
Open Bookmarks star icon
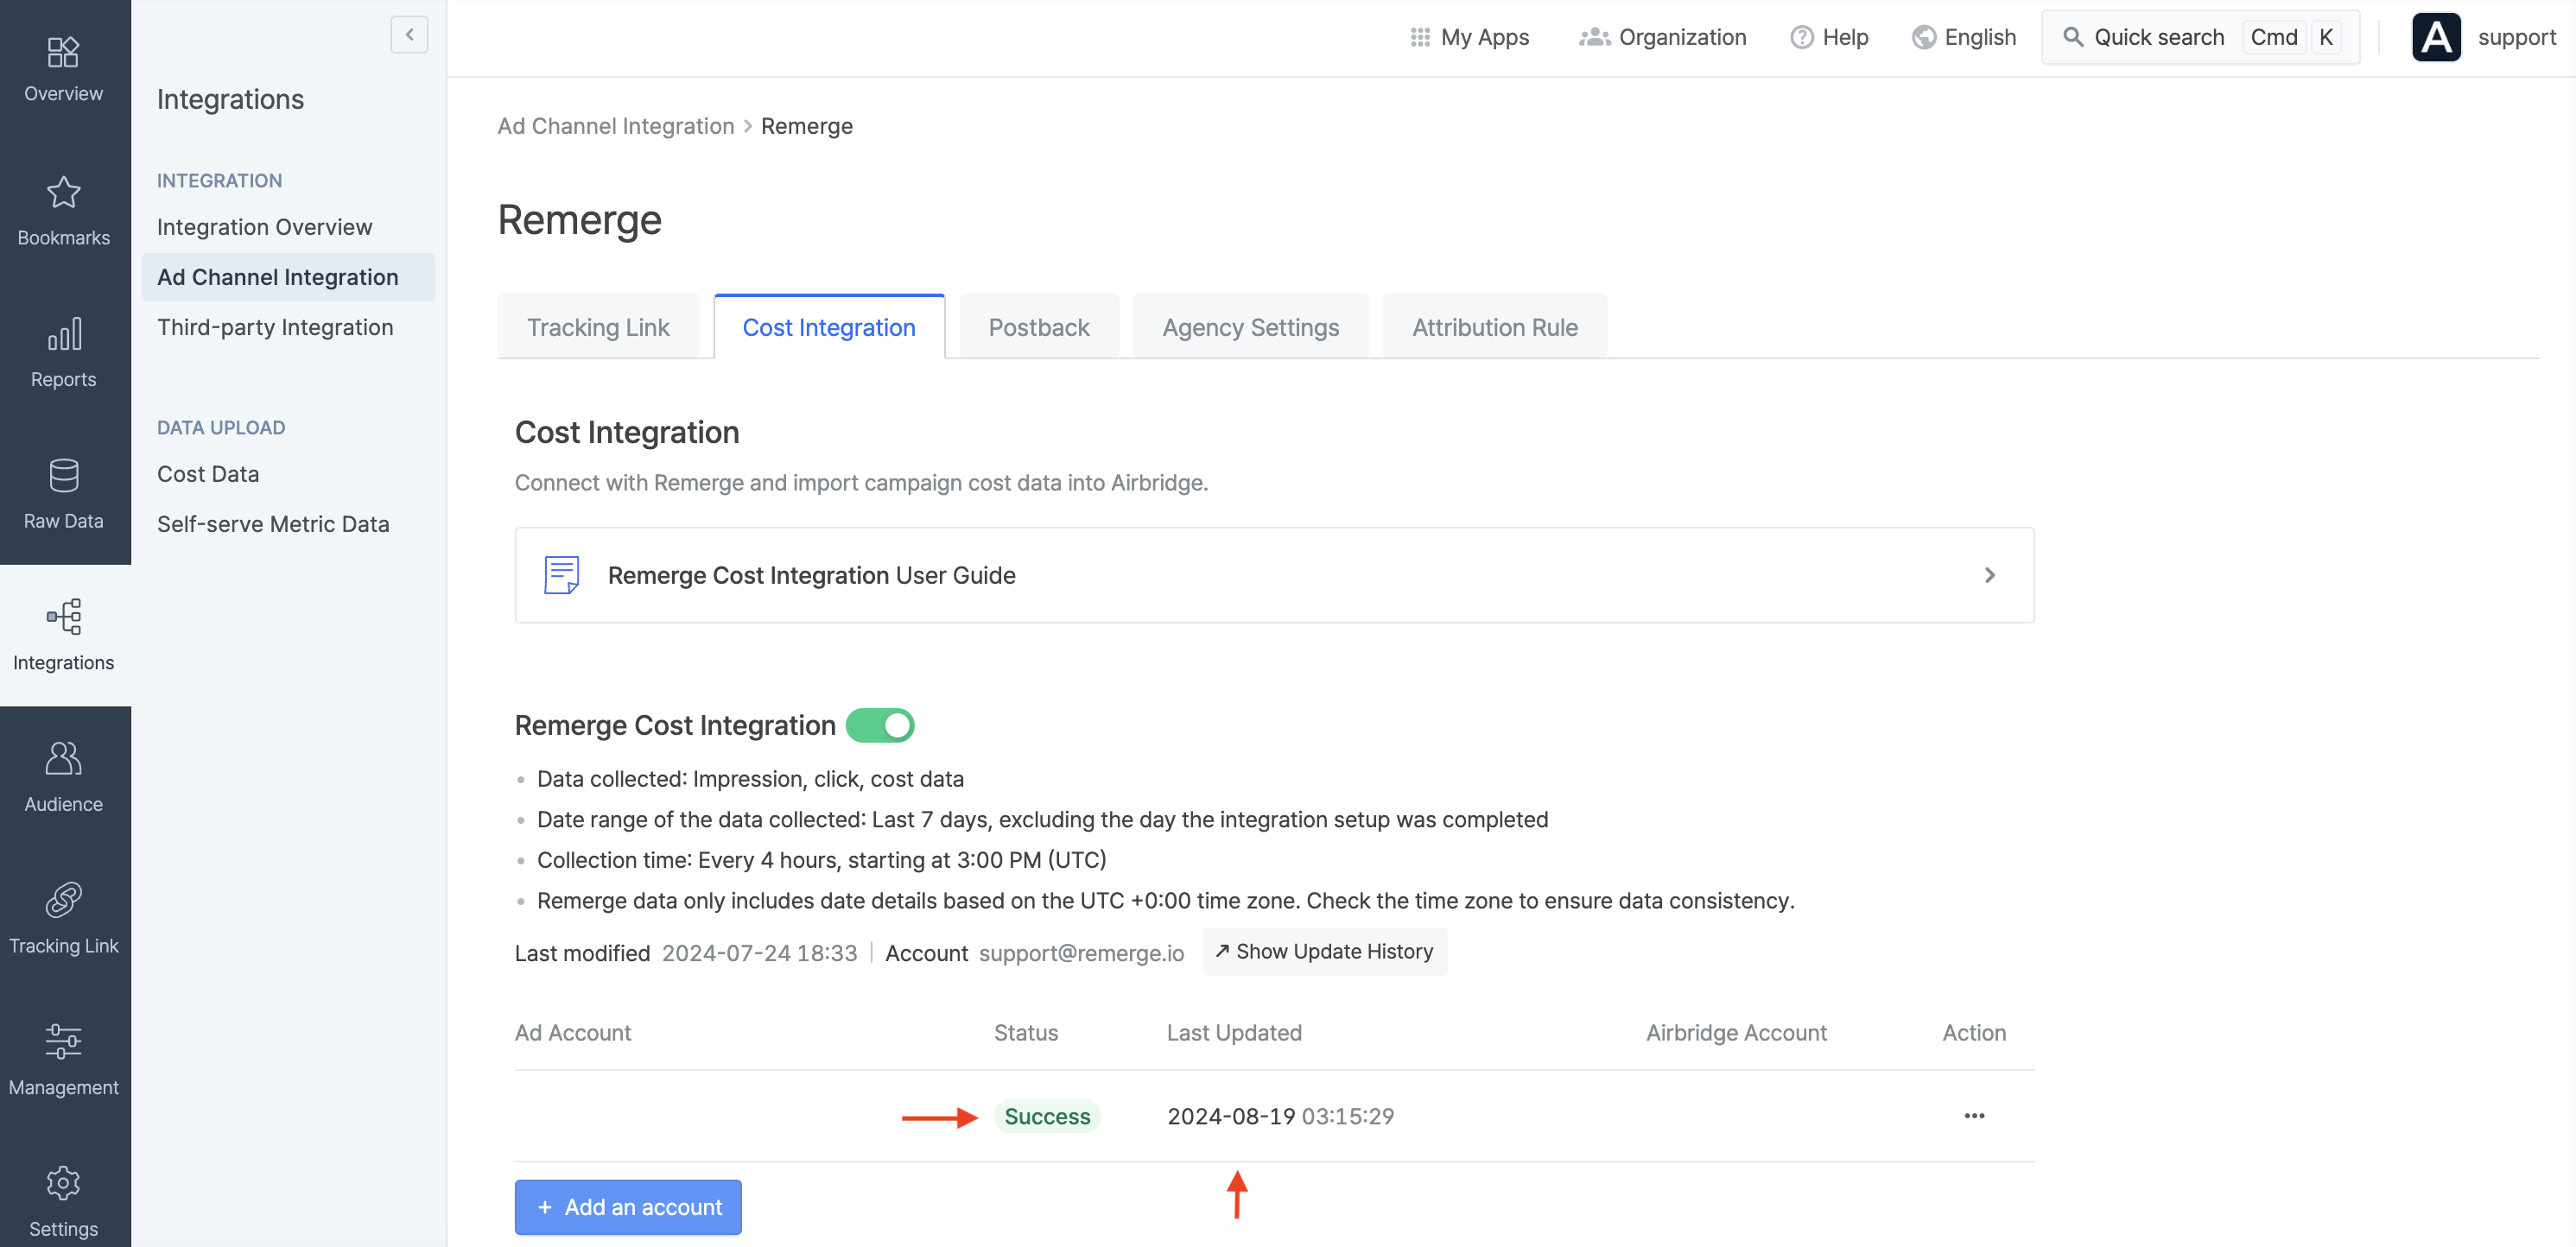coord(63,192)
